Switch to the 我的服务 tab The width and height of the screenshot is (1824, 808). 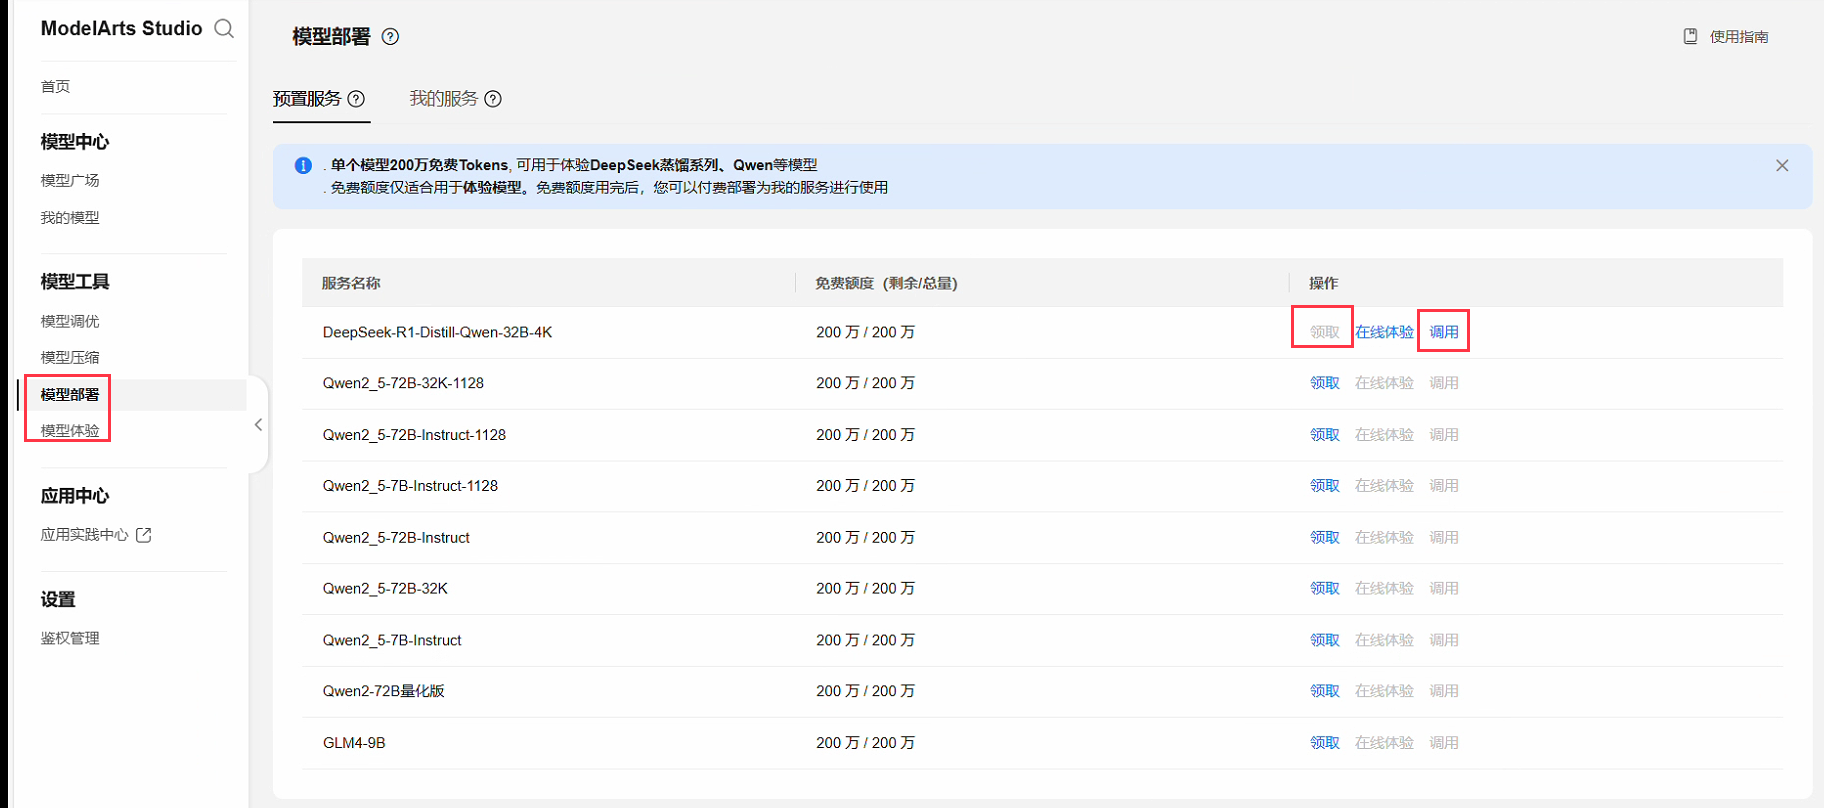pos(444,99)
